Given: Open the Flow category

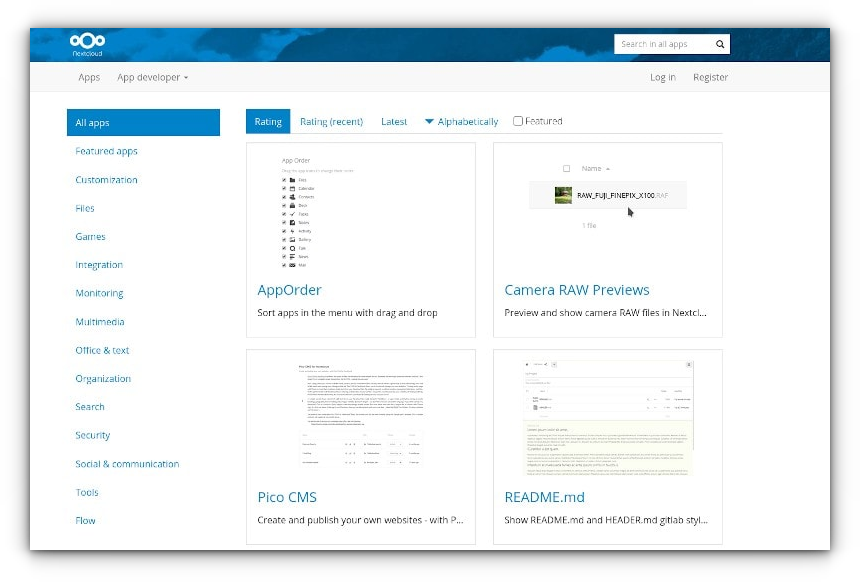Looking at the screenshot, I should (86, 521).
